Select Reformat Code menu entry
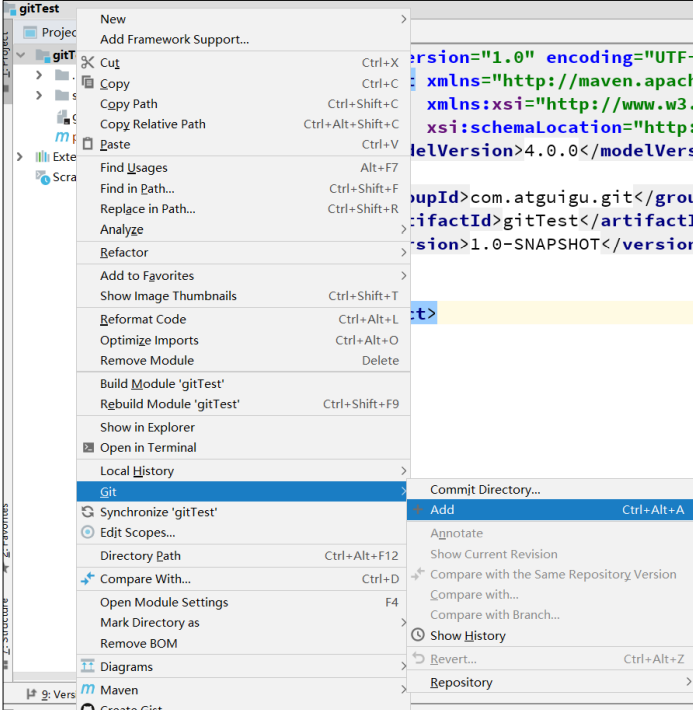693x710 pixels. 143,319
